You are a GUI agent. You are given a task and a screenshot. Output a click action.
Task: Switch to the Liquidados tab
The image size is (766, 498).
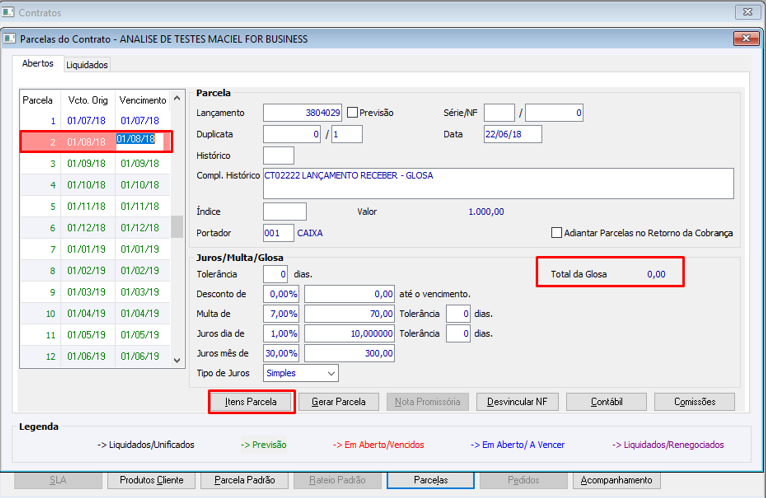87,65
